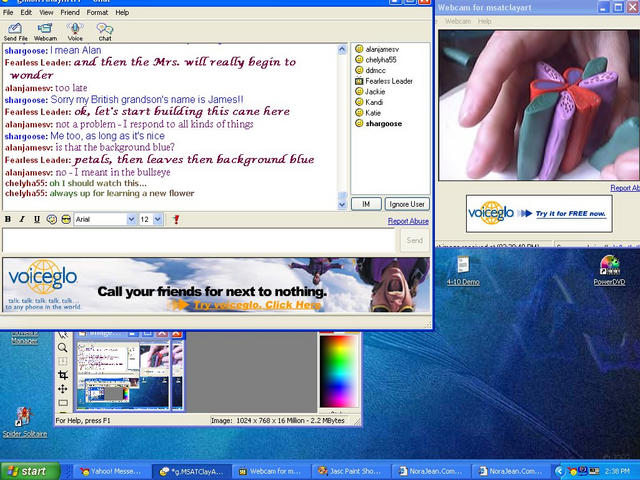
Task: Click the IM button
Action: point(366,204)
